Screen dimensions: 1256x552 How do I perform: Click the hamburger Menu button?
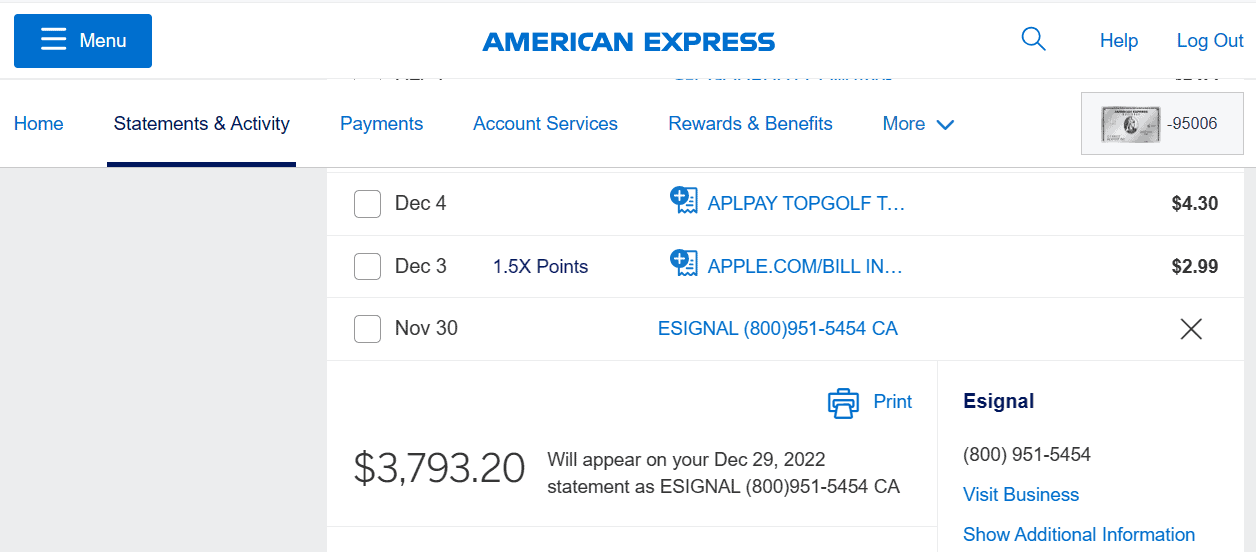83,41
